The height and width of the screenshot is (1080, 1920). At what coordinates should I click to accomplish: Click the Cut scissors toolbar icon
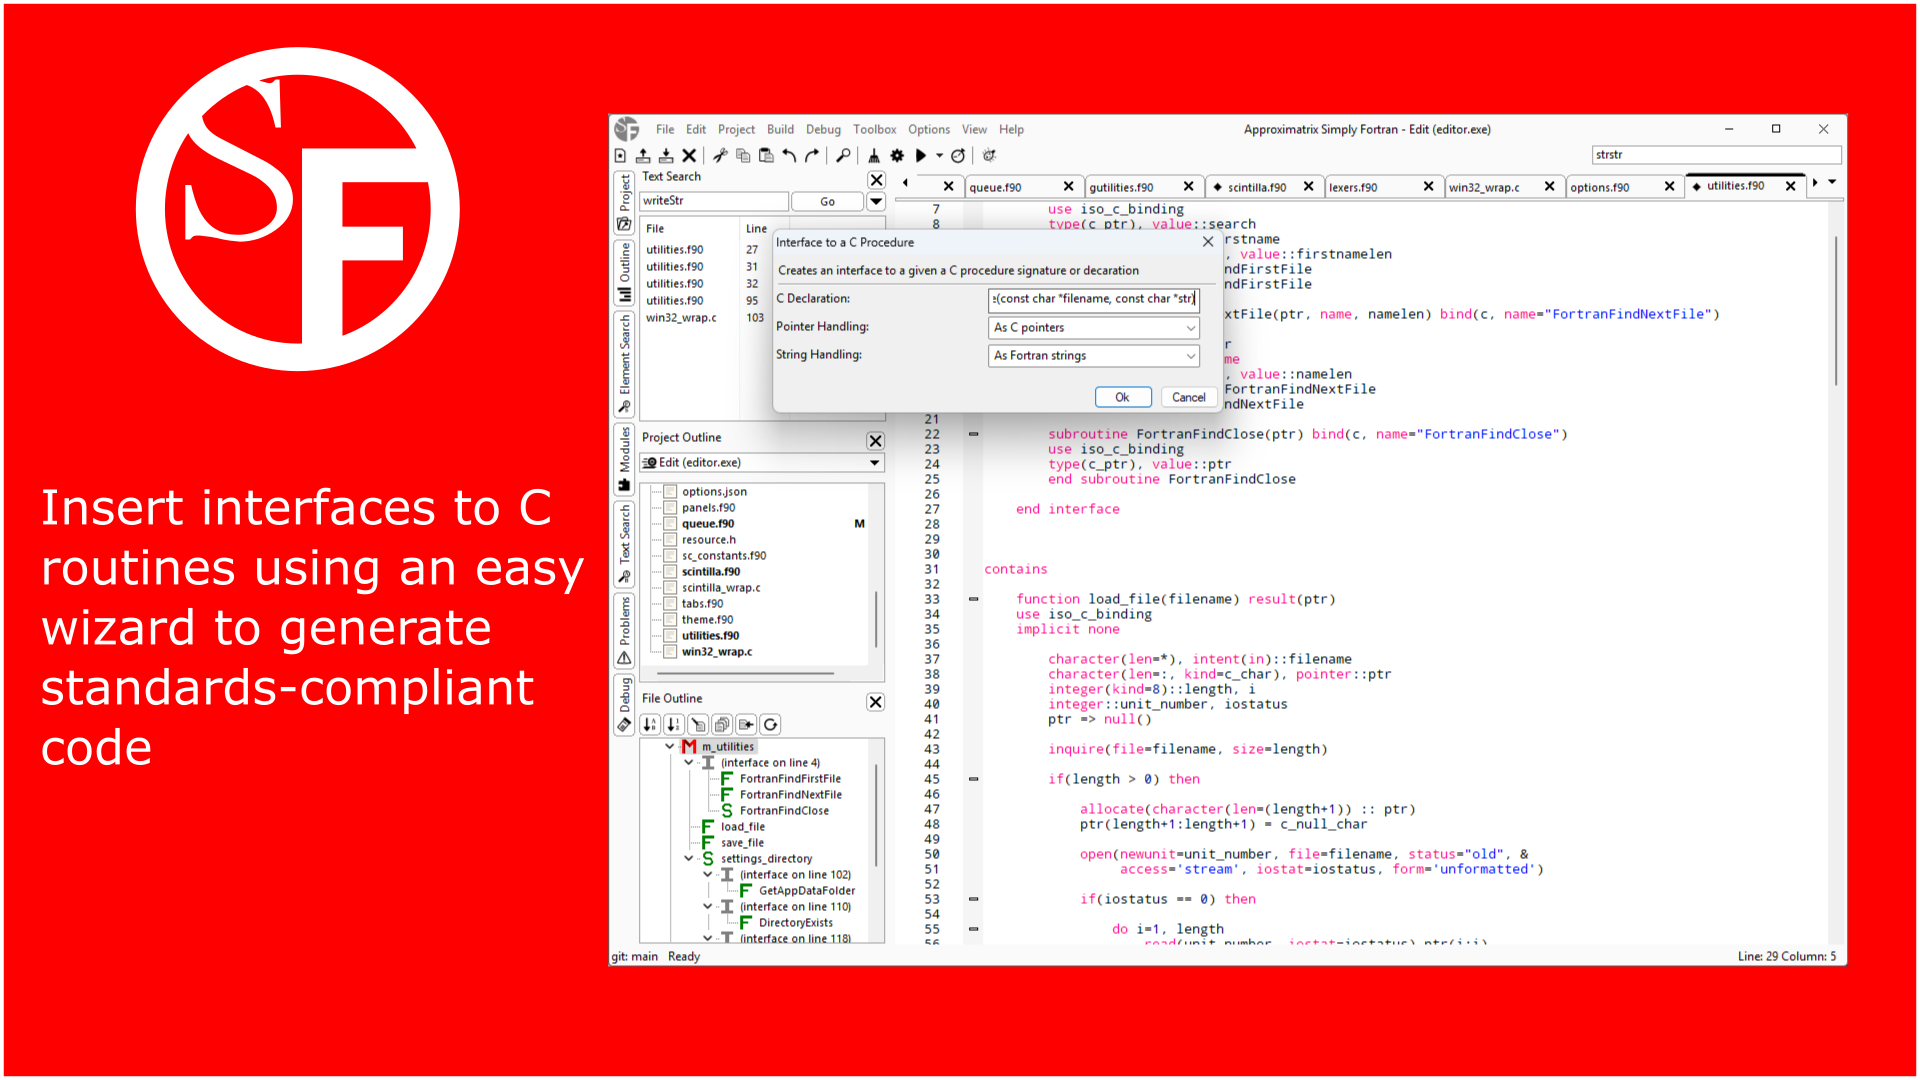pos(720,156)
